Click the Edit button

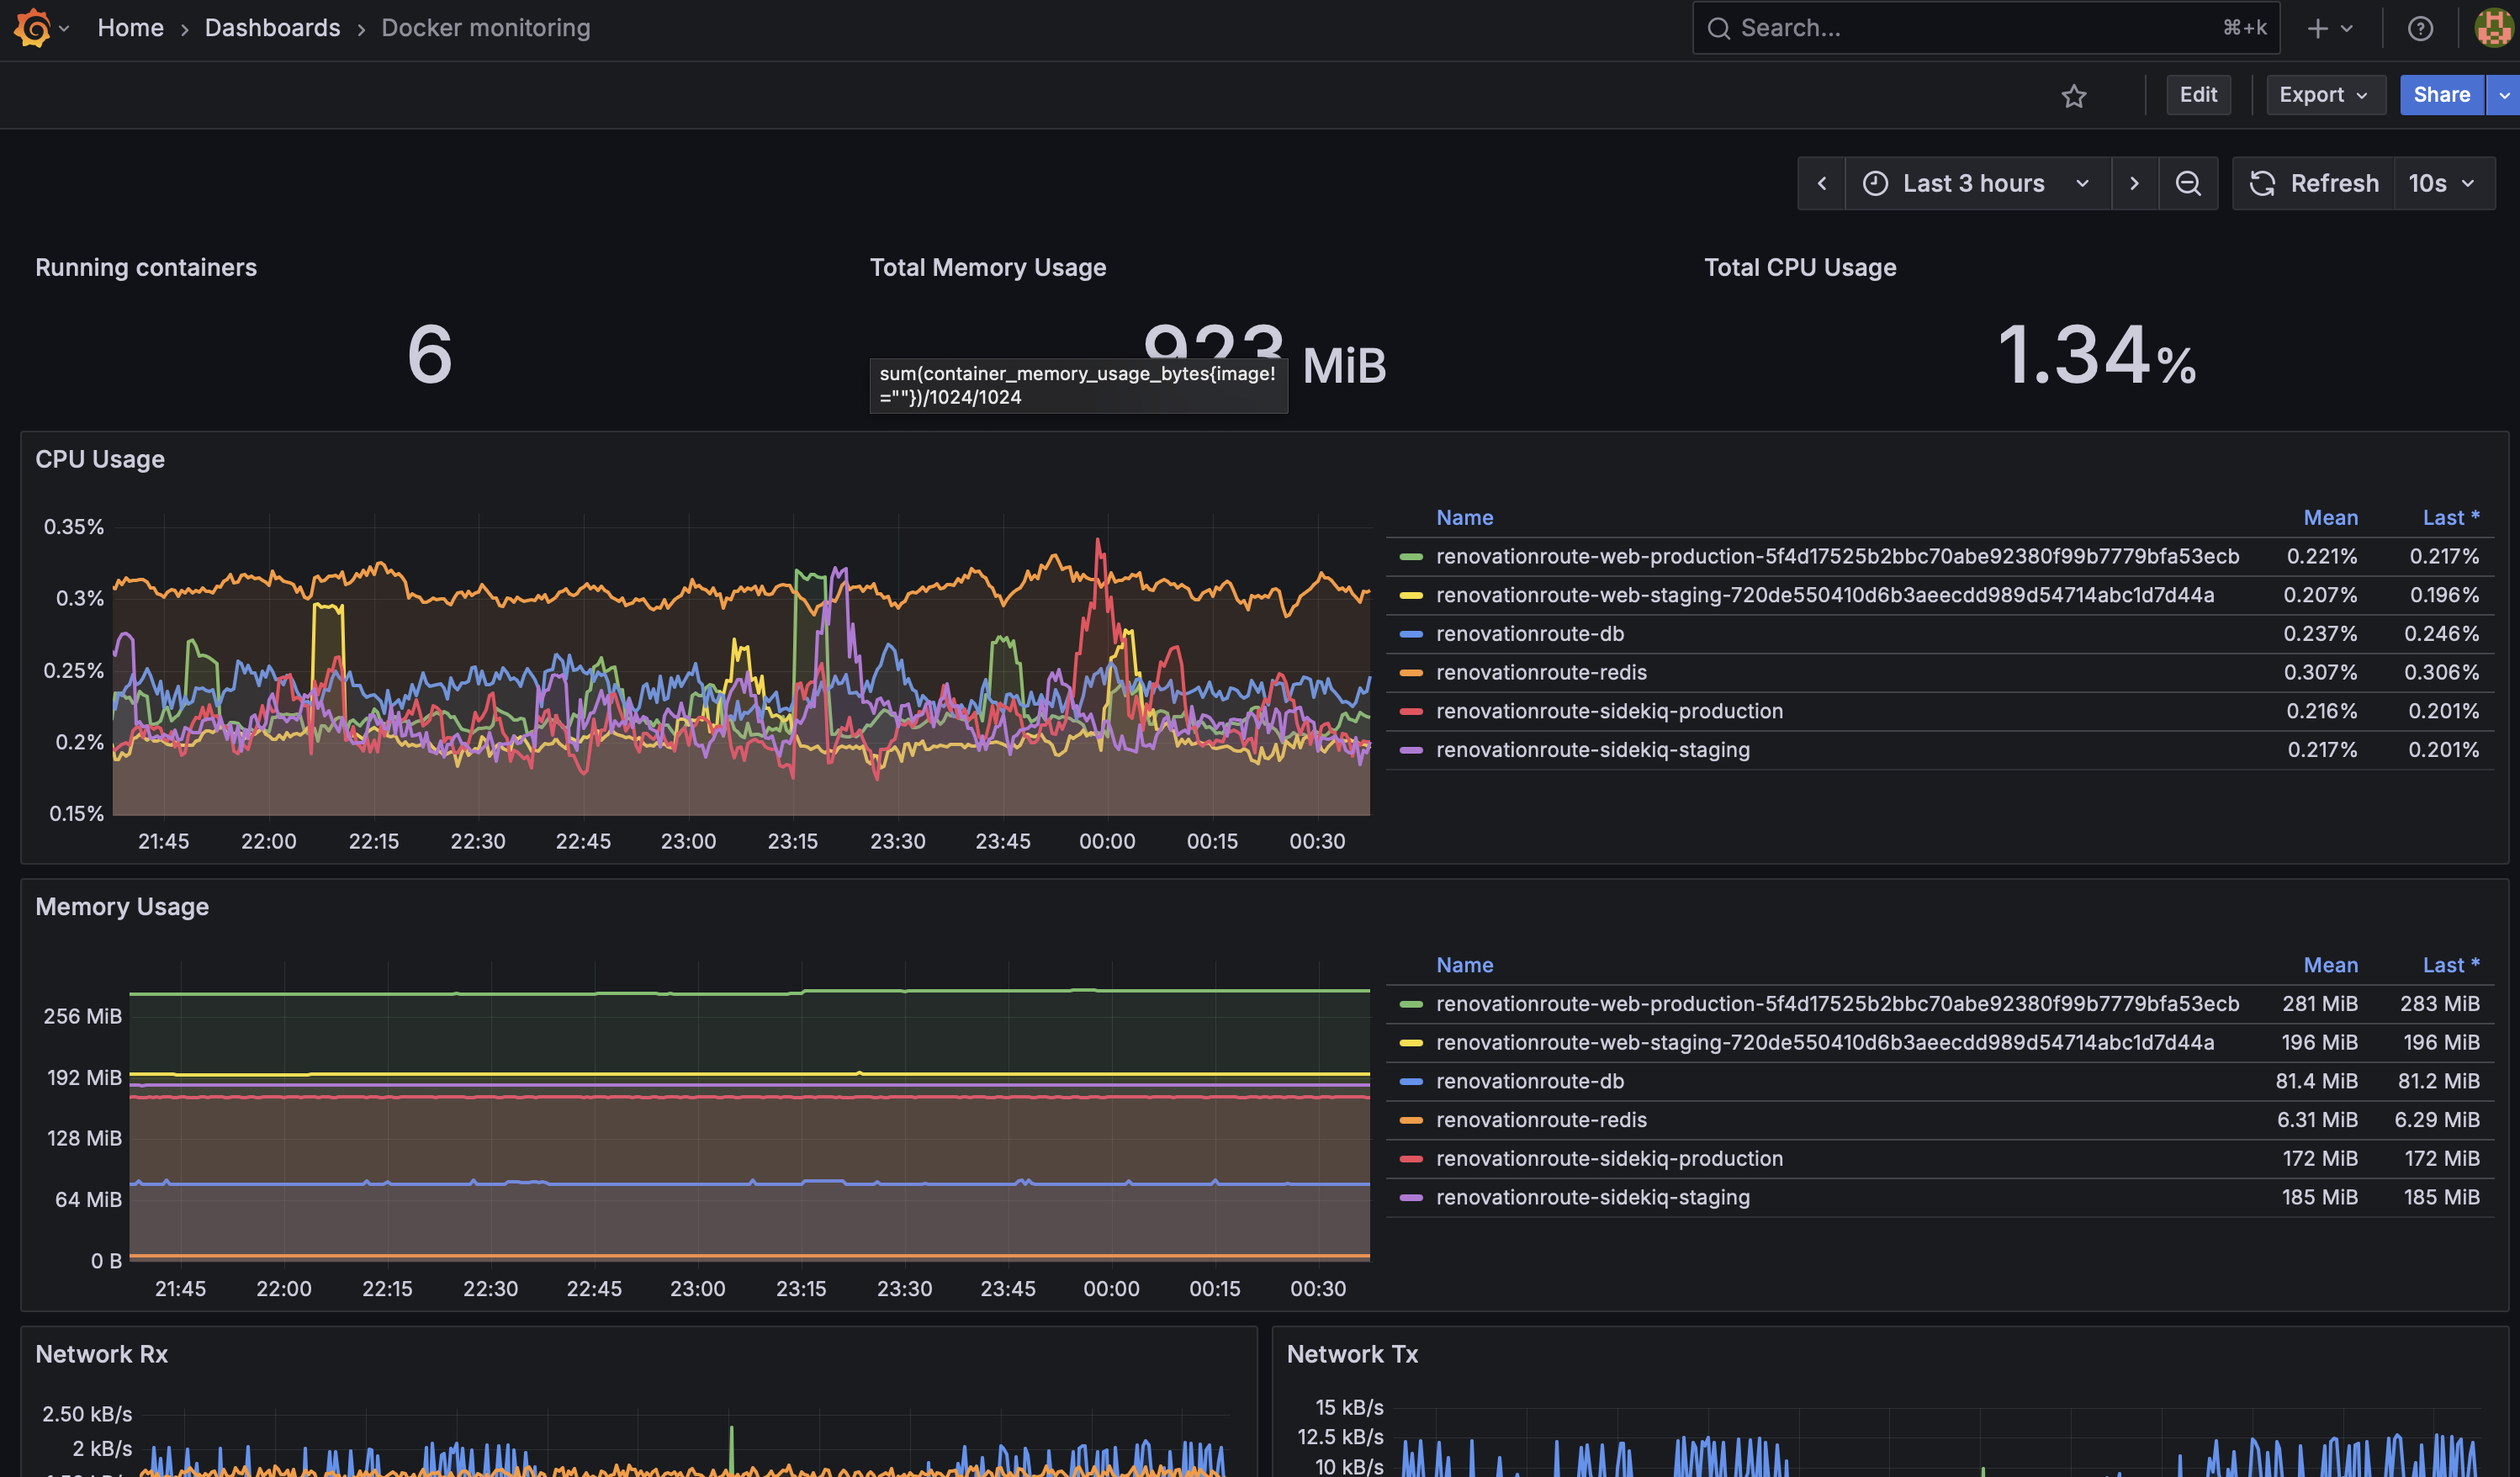pos(2198,94)
